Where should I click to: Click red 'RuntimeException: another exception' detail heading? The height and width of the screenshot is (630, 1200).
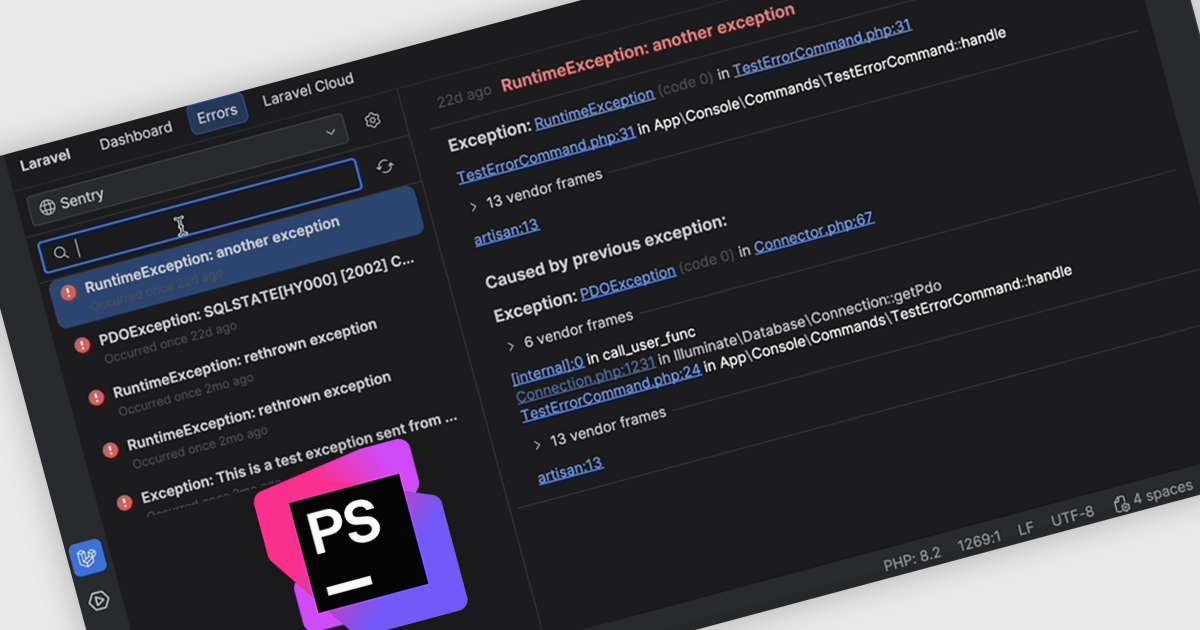648,47
